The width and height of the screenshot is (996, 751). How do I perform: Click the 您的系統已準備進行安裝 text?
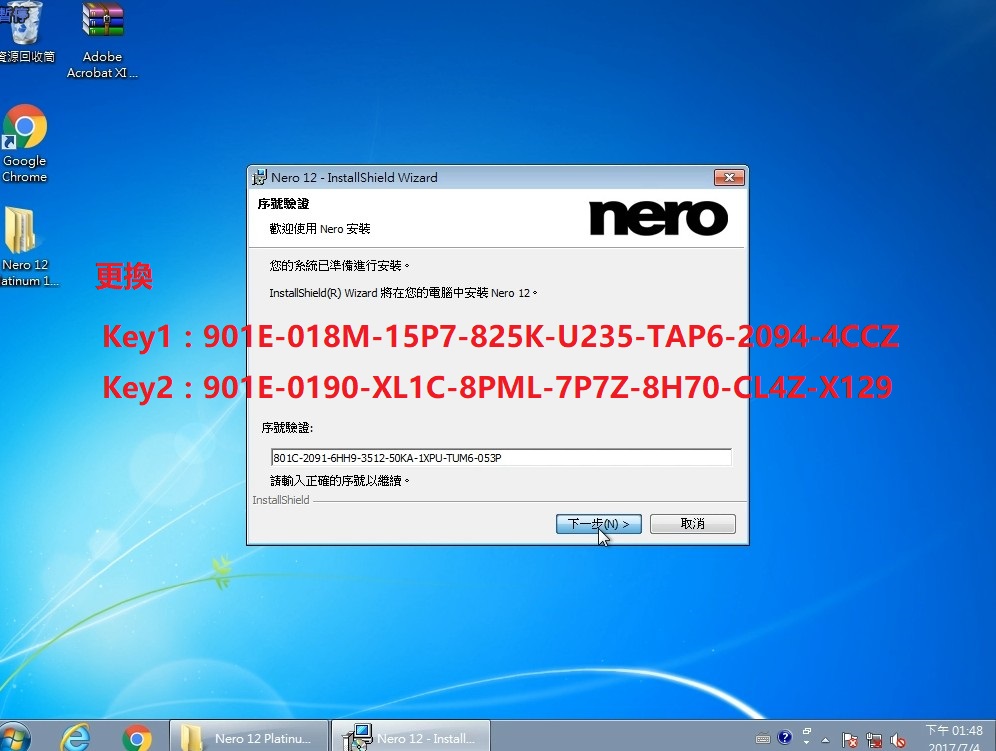tap(339, 266)
